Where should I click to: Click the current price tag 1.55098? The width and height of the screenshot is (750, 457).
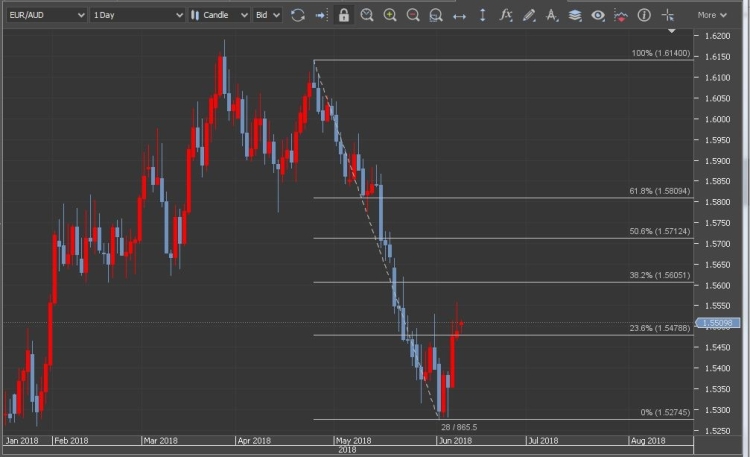coord(717,323)
